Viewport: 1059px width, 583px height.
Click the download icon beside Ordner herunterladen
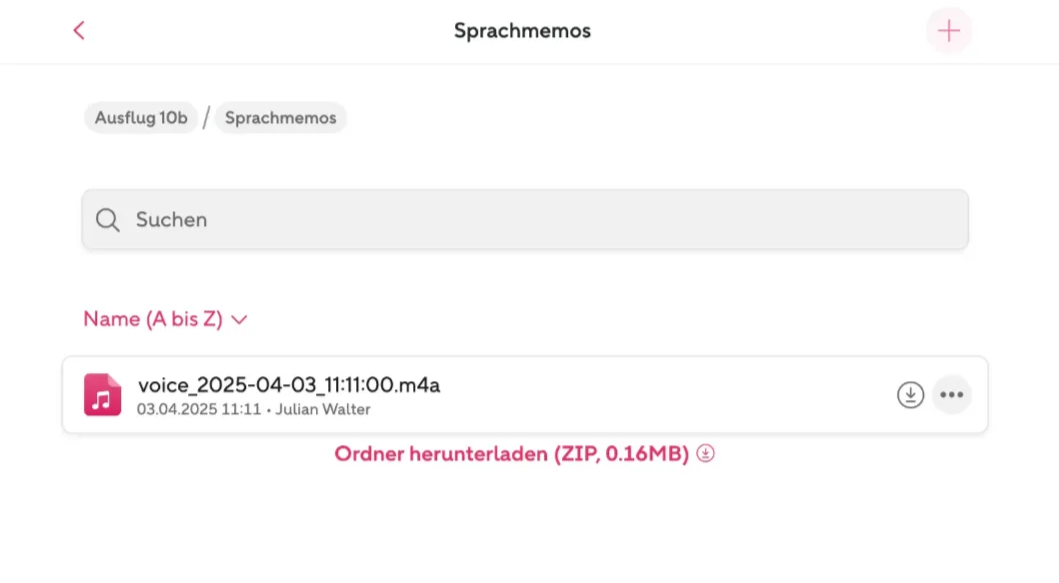pos(705,453)
